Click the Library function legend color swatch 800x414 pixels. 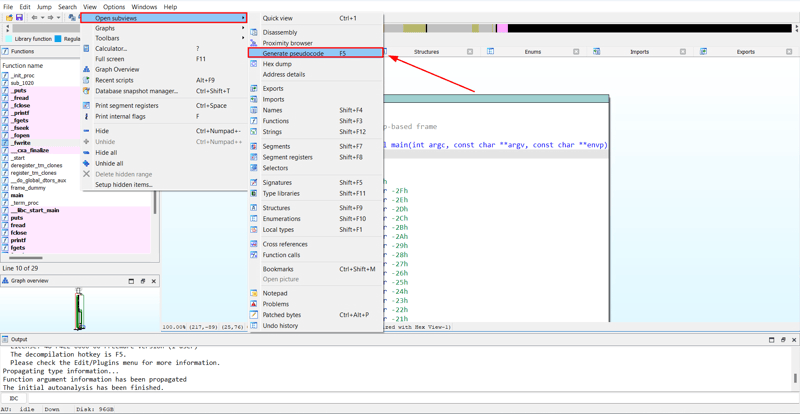(9, 39)
